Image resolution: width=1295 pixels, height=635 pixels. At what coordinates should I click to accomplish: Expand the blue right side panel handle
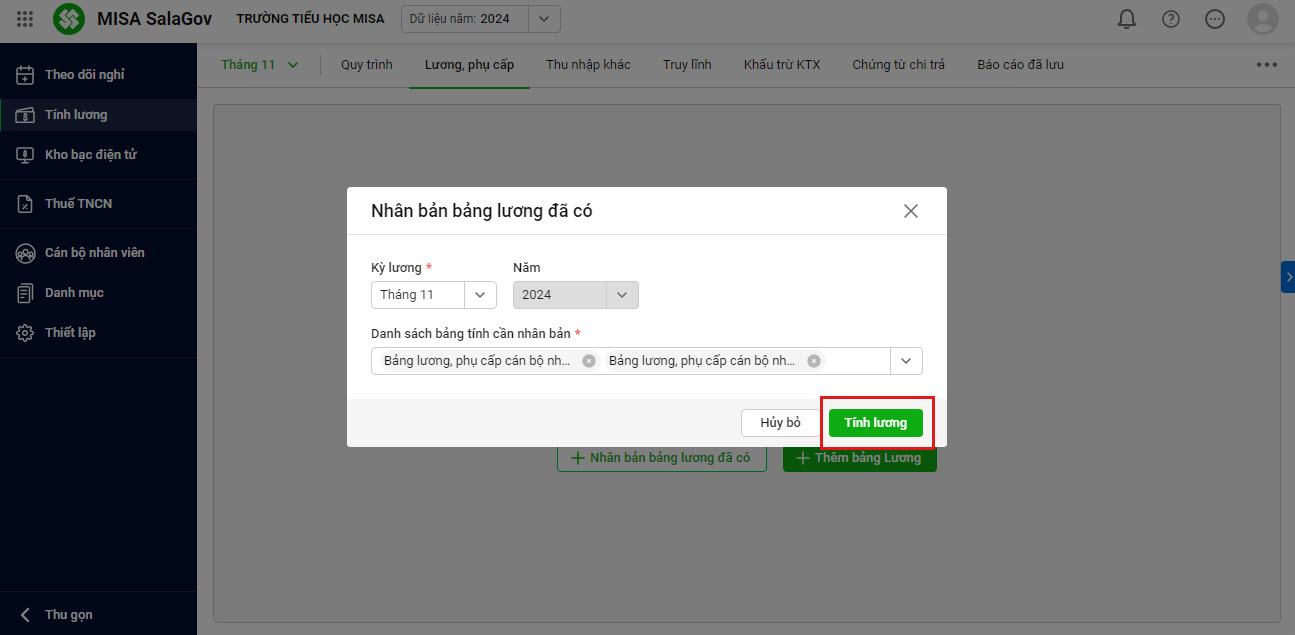tap(1288, 277)
